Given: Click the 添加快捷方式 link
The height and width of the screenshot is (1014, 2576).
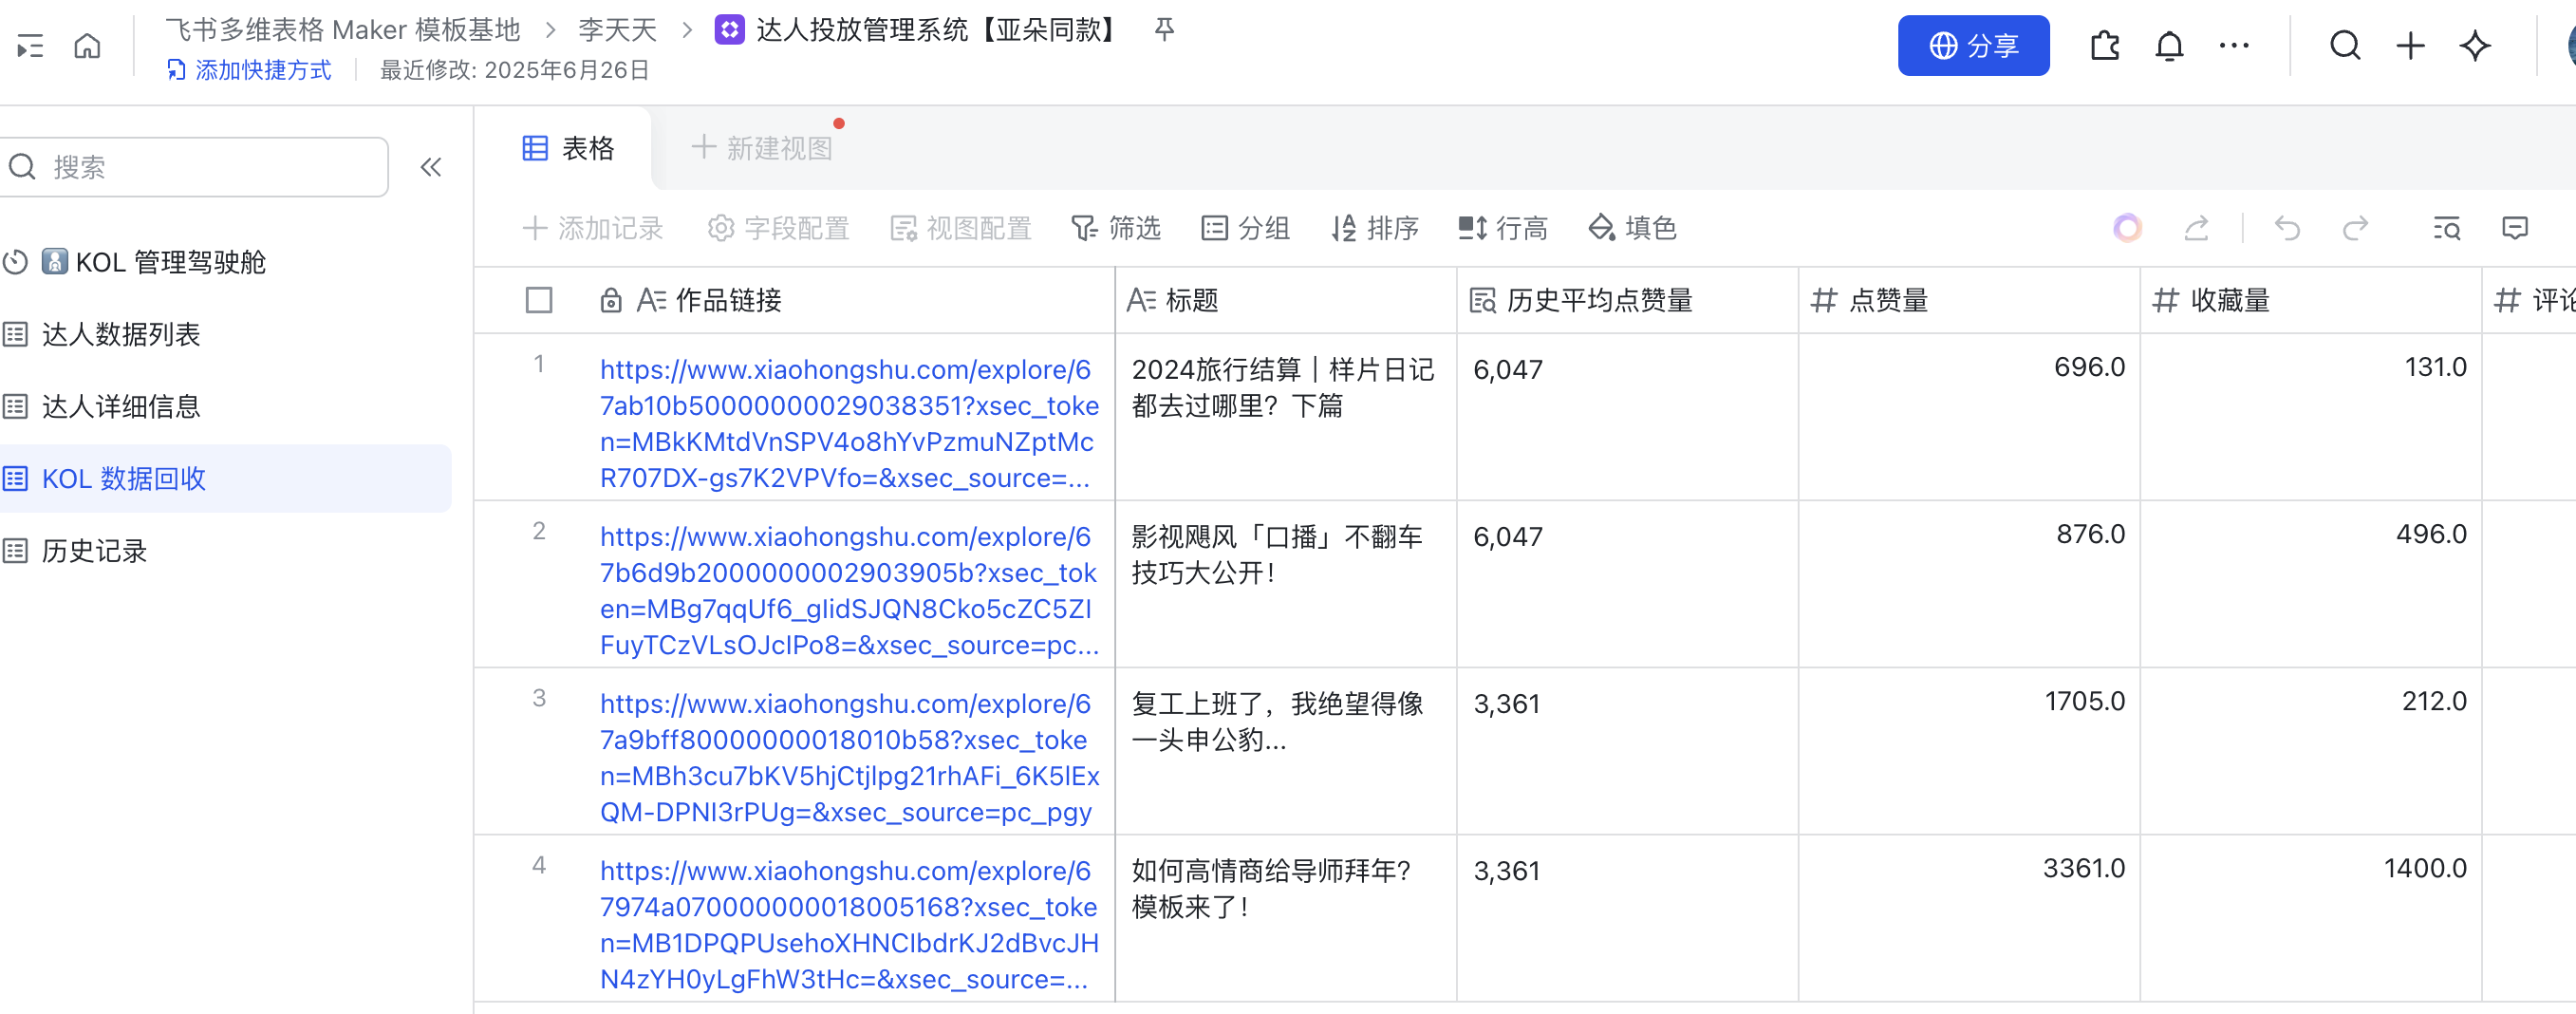Looking at the screenshot, I should click(x=249, y=70).
